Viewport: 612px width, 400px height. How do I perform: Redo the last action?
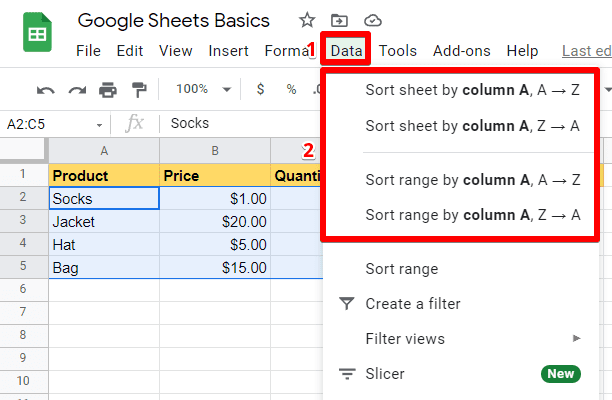click(76, 90)
